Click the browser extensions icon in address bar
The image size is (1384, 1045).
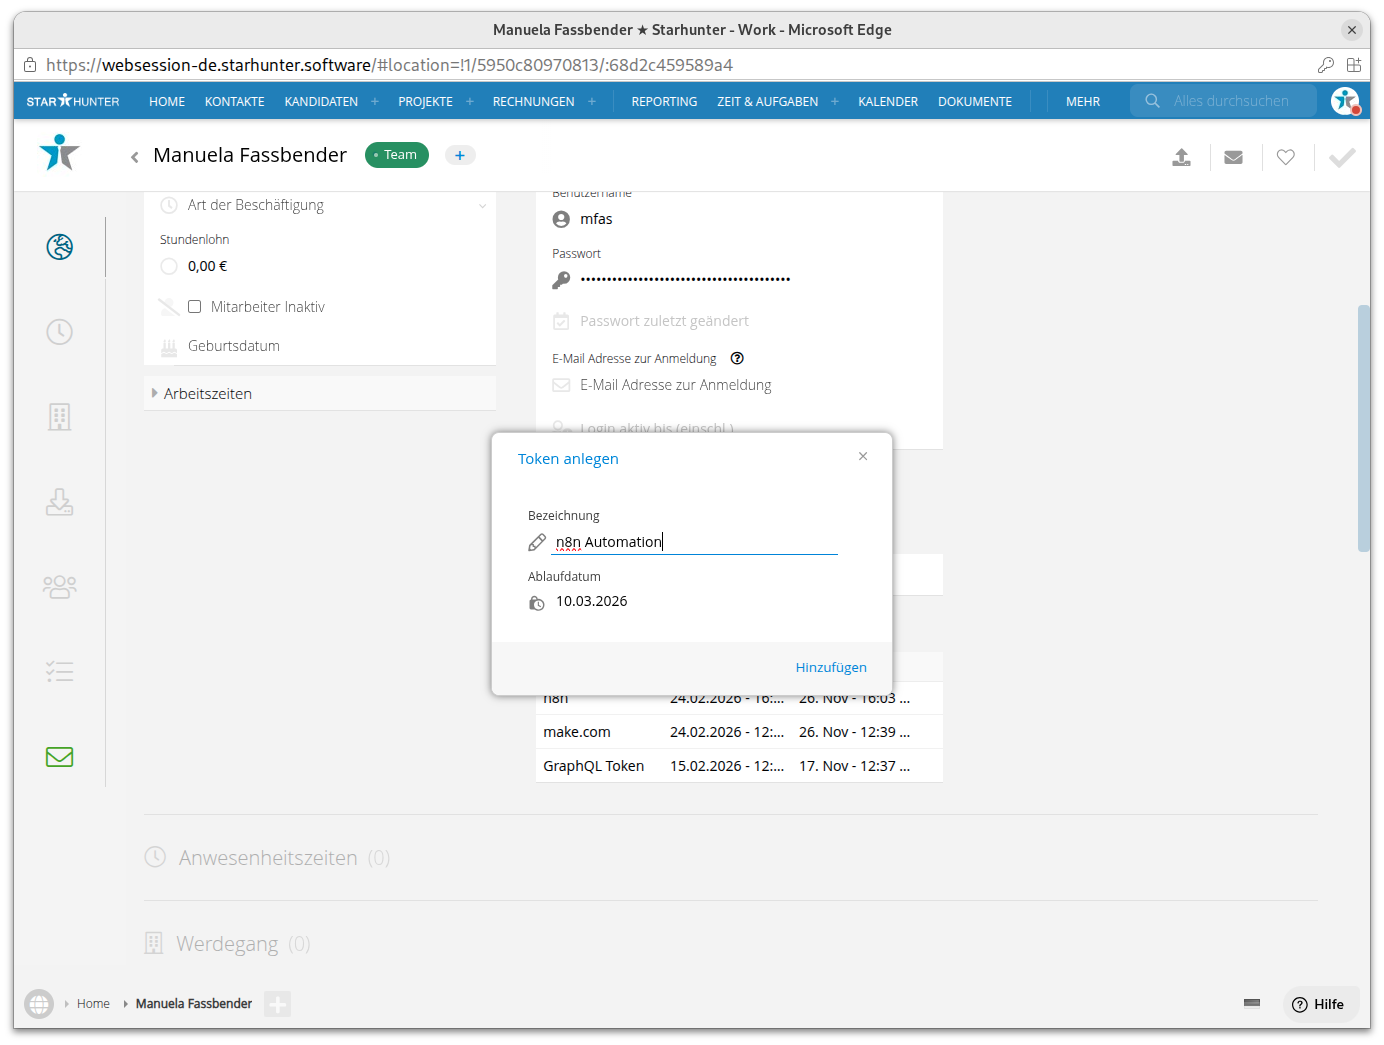coord(1354,65)
